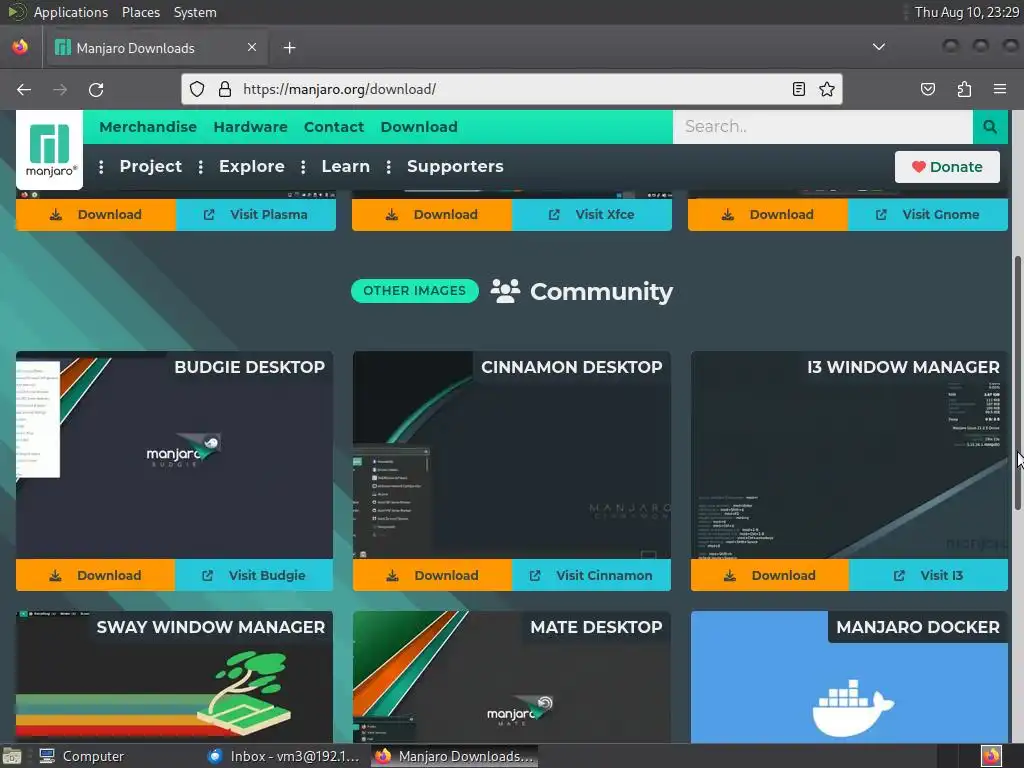The image size is (1024, 768).
Task: Reload the page with the refresh icon
Action: [96, 89]
